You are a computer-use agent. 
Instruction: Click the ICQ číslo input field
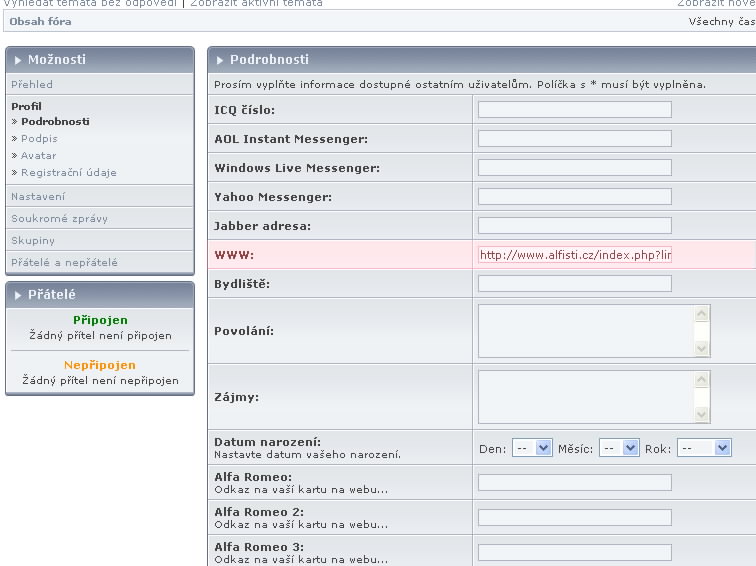pyautogui.click(x=574, y=110)
